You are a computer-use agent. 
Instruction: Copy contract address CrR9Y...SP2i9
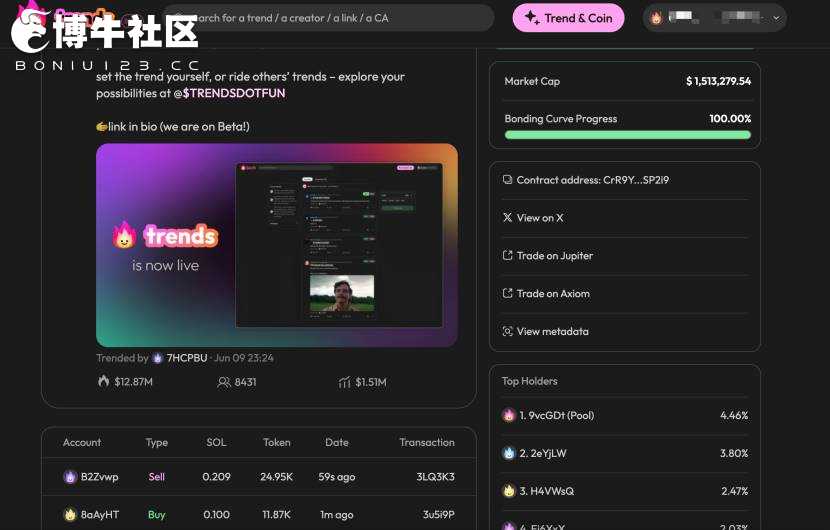(x=592, y=180)
